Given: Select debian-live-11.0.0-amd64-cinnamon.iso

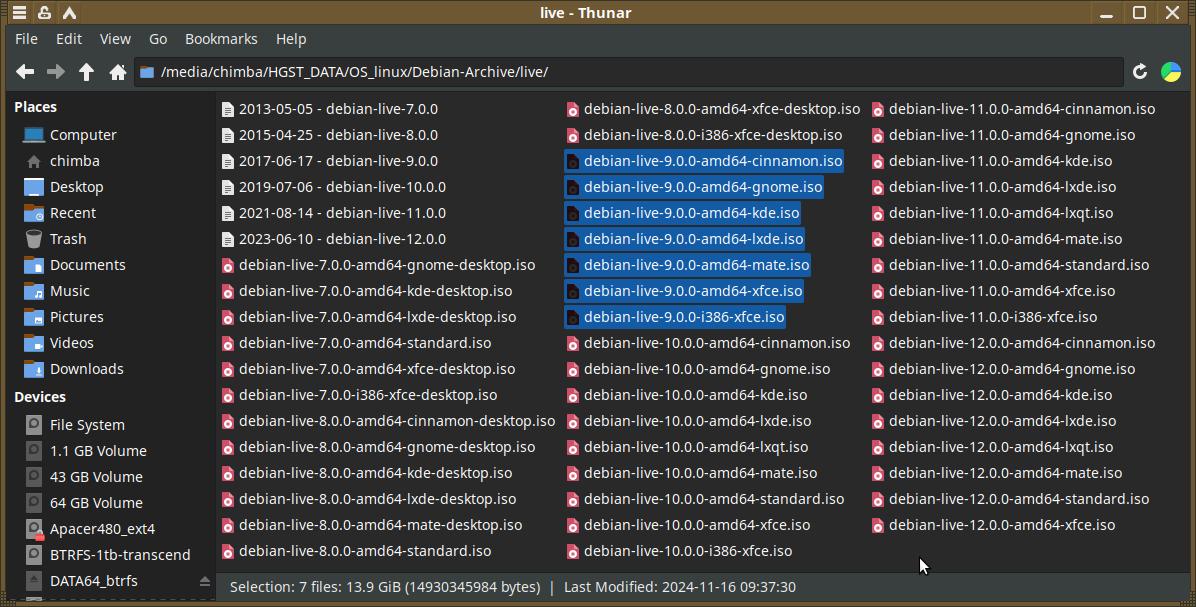Looking at the screenshot, I should point(1013,109).
